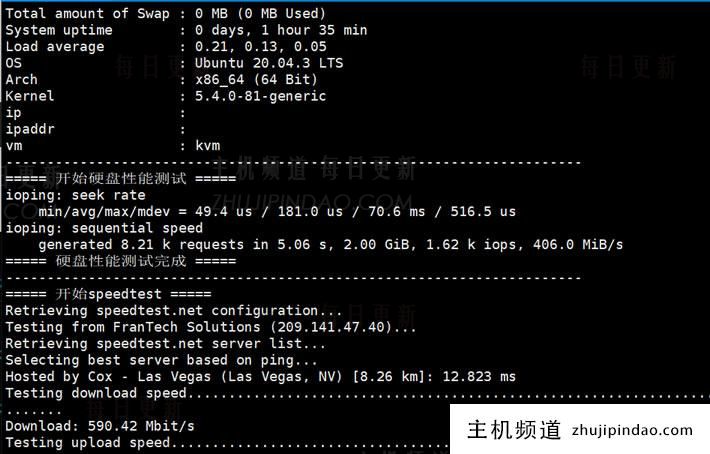Click the 开始硬盘性能测试 header
Image resolution: width=710 pixels, height=454 pixels.
[120, 178]
